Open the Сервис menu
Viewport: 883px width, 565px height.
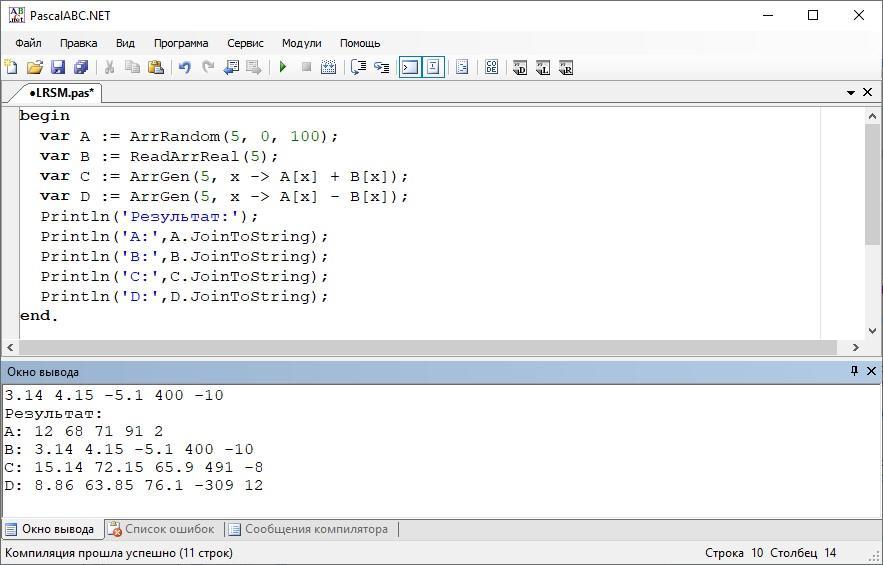coord(245,43)
